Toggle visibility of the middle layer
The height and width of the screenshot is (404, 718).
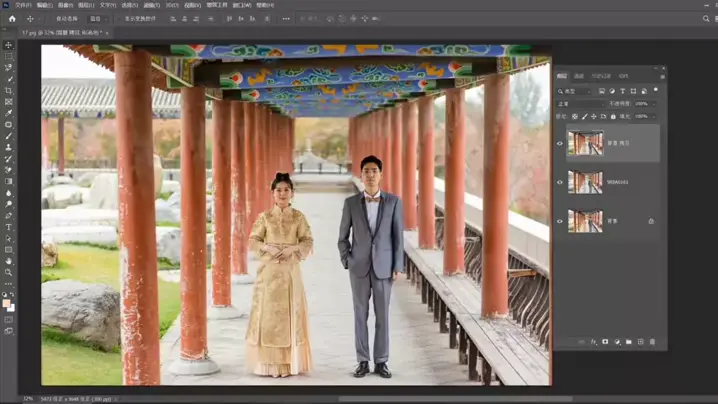tap(560, 182)
